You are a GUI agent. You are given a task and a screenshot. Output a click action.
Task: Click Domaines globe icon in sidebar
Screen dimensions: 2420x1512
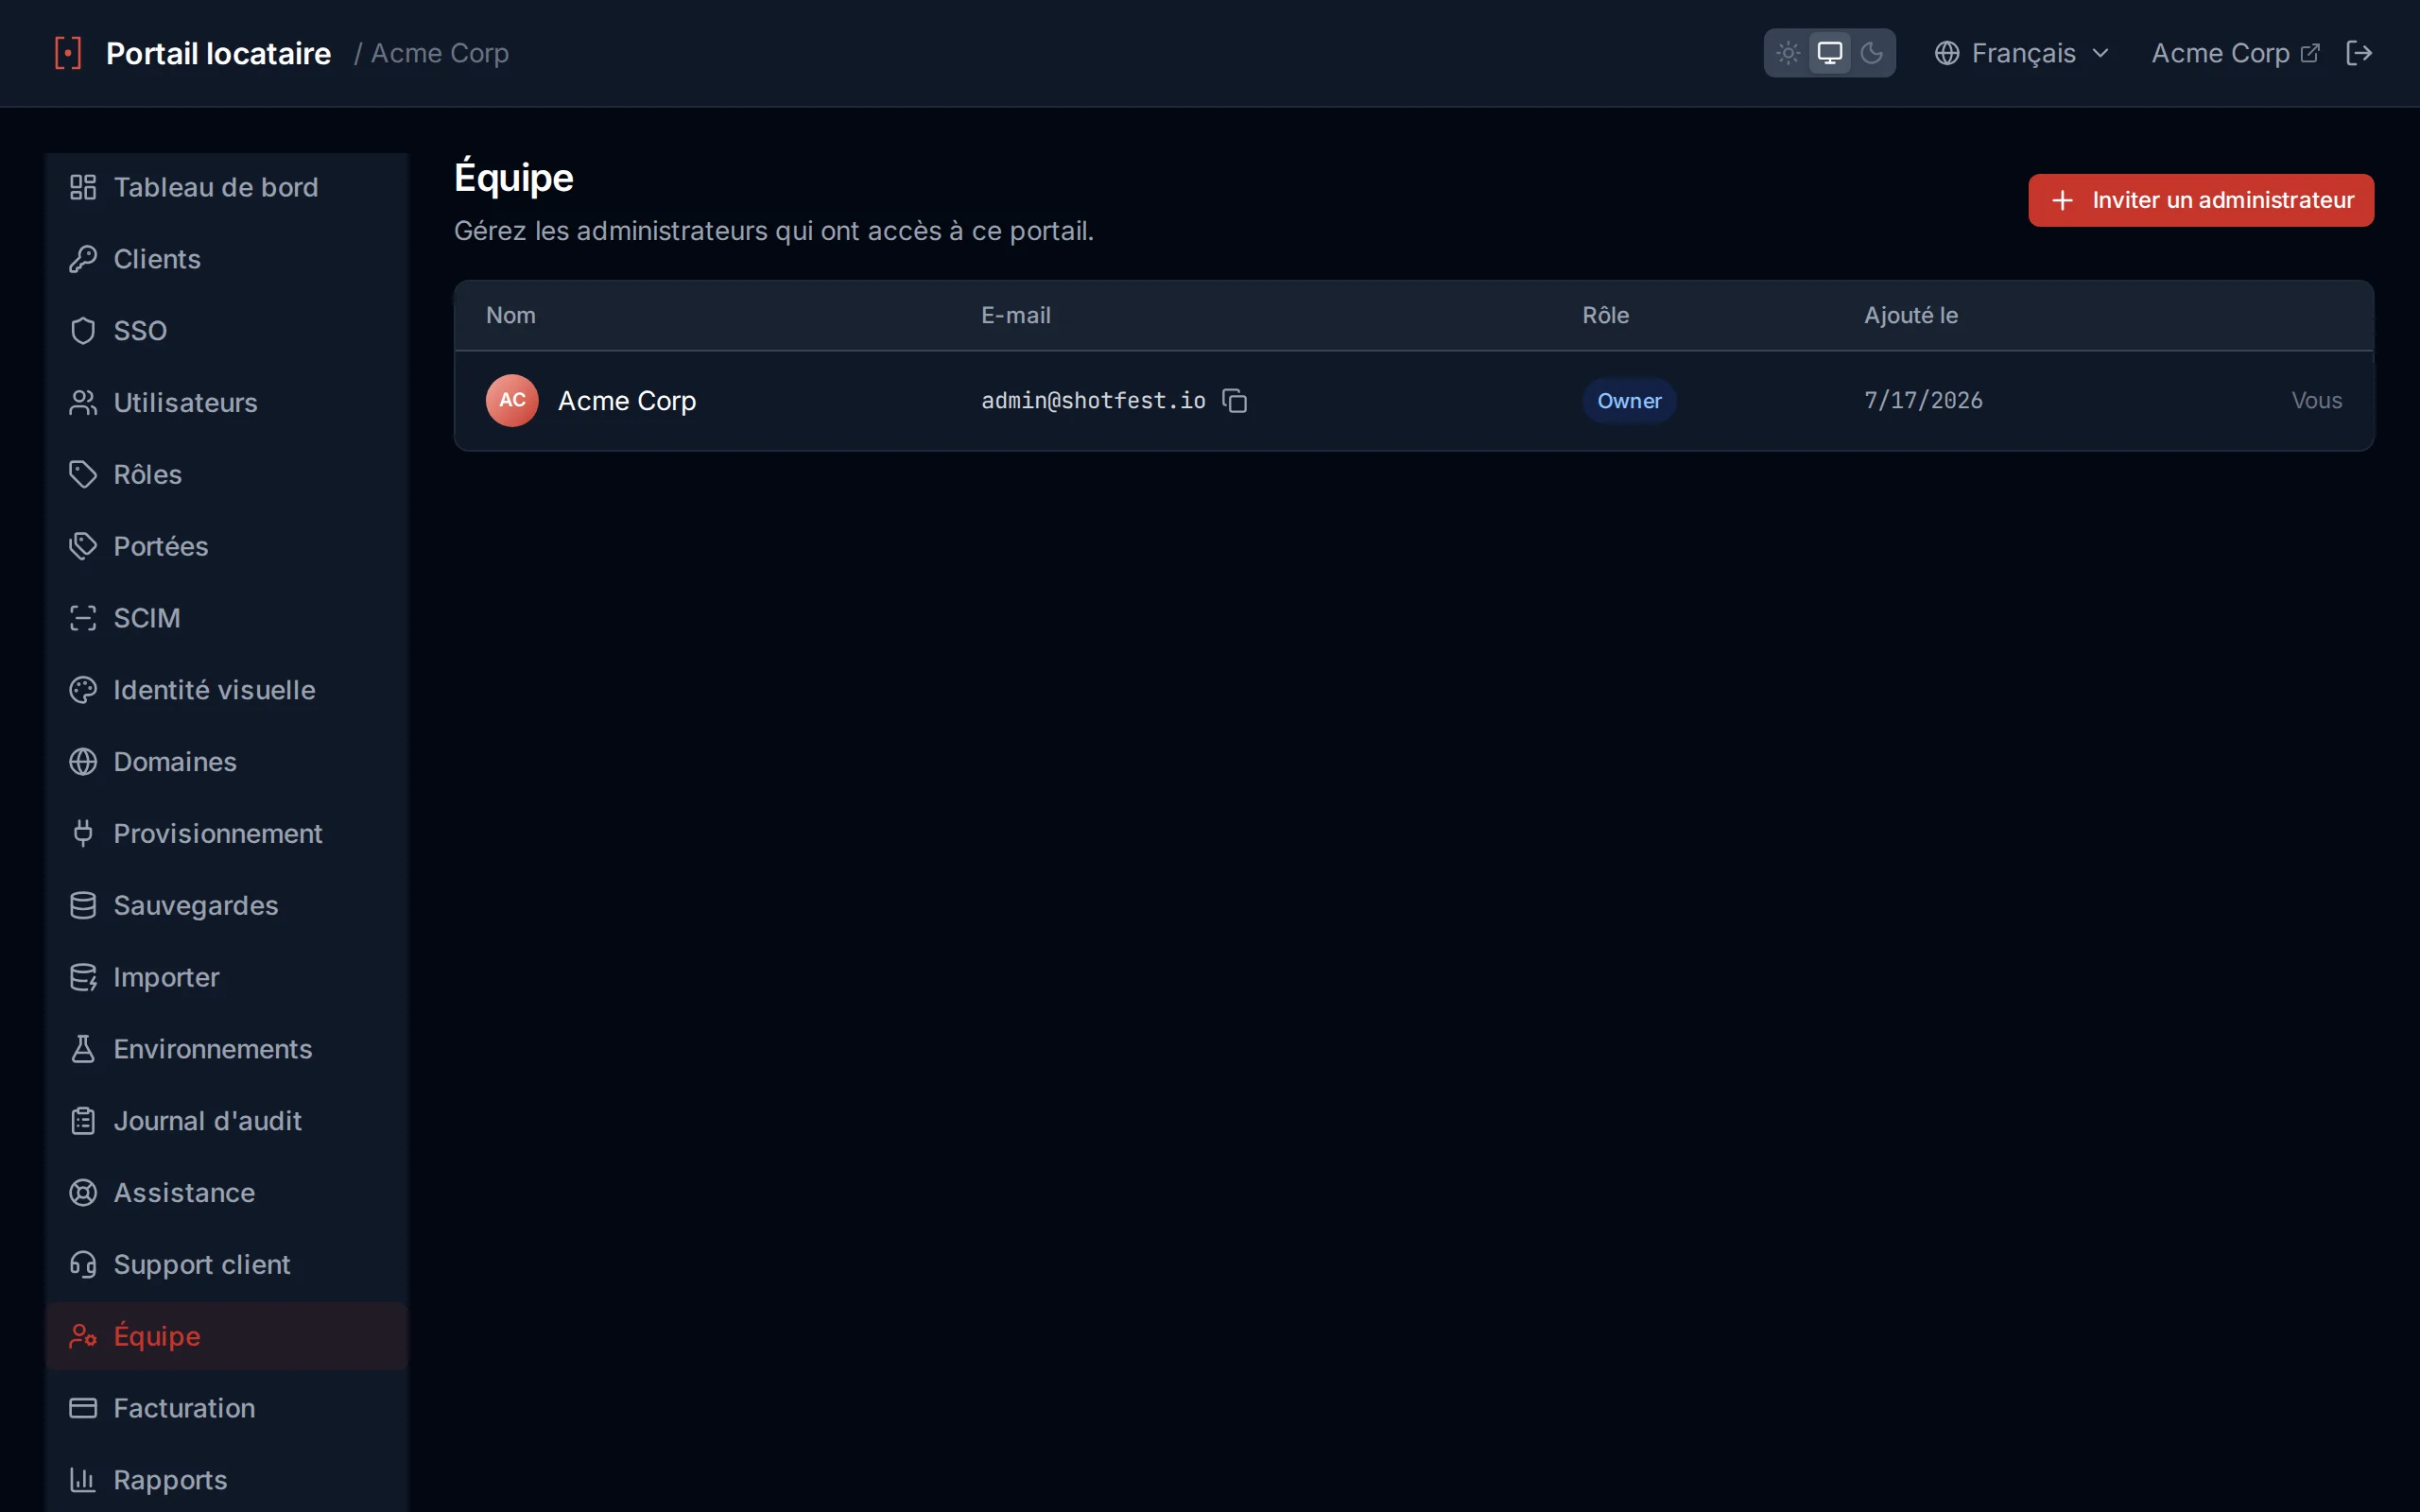click(x=83, y=762)
